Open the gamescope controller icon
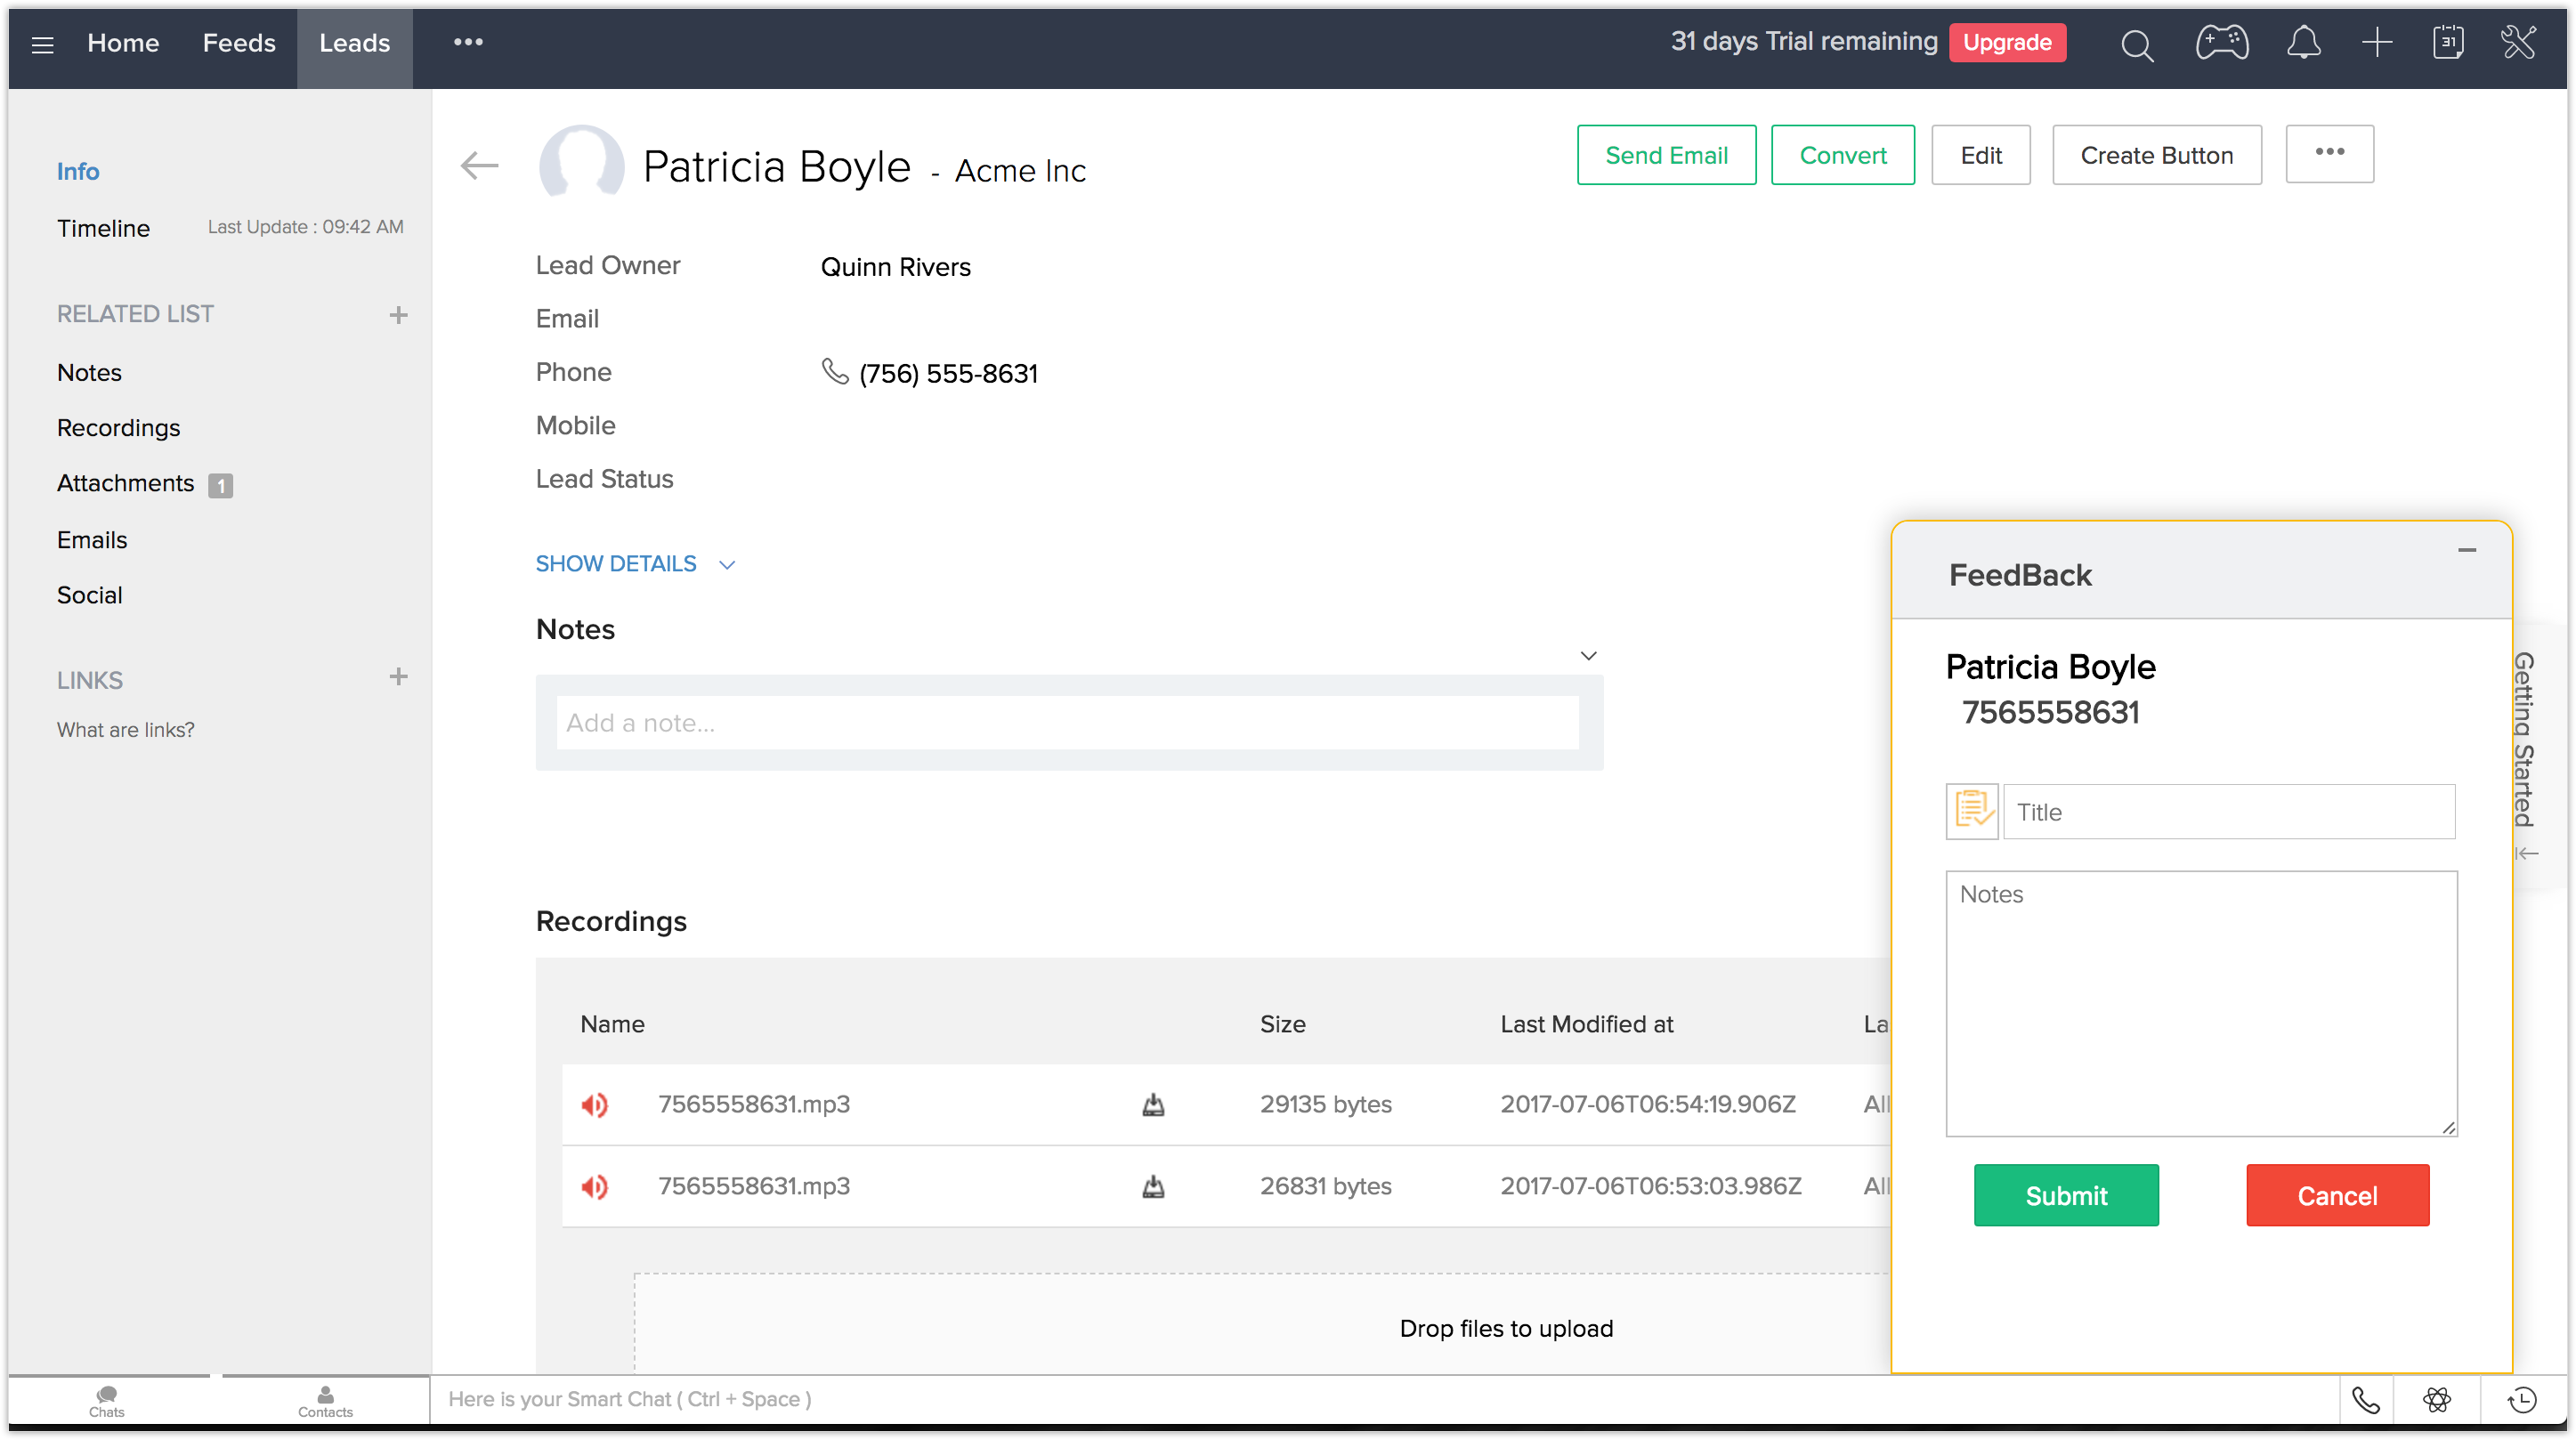The width and height of the screenshot is (2576, 1440). click(x=2222, y=43)
